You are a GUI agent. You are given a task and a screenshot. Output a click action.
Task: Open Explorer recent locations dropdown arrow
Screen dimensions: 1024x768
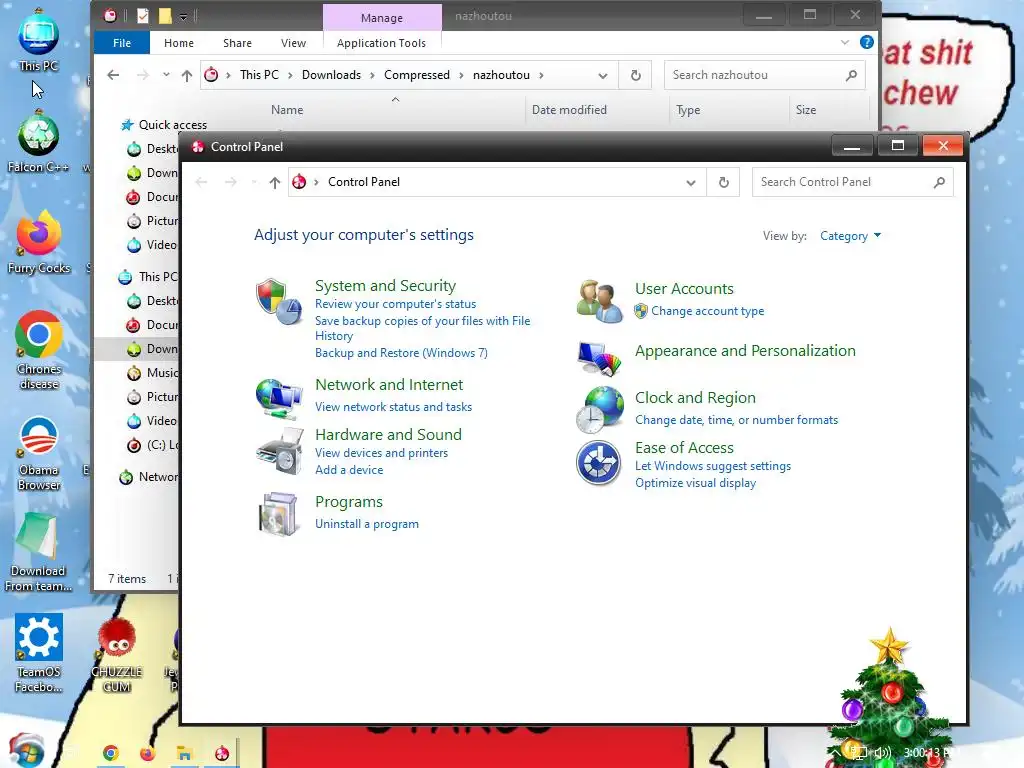(x=167, y=75)
